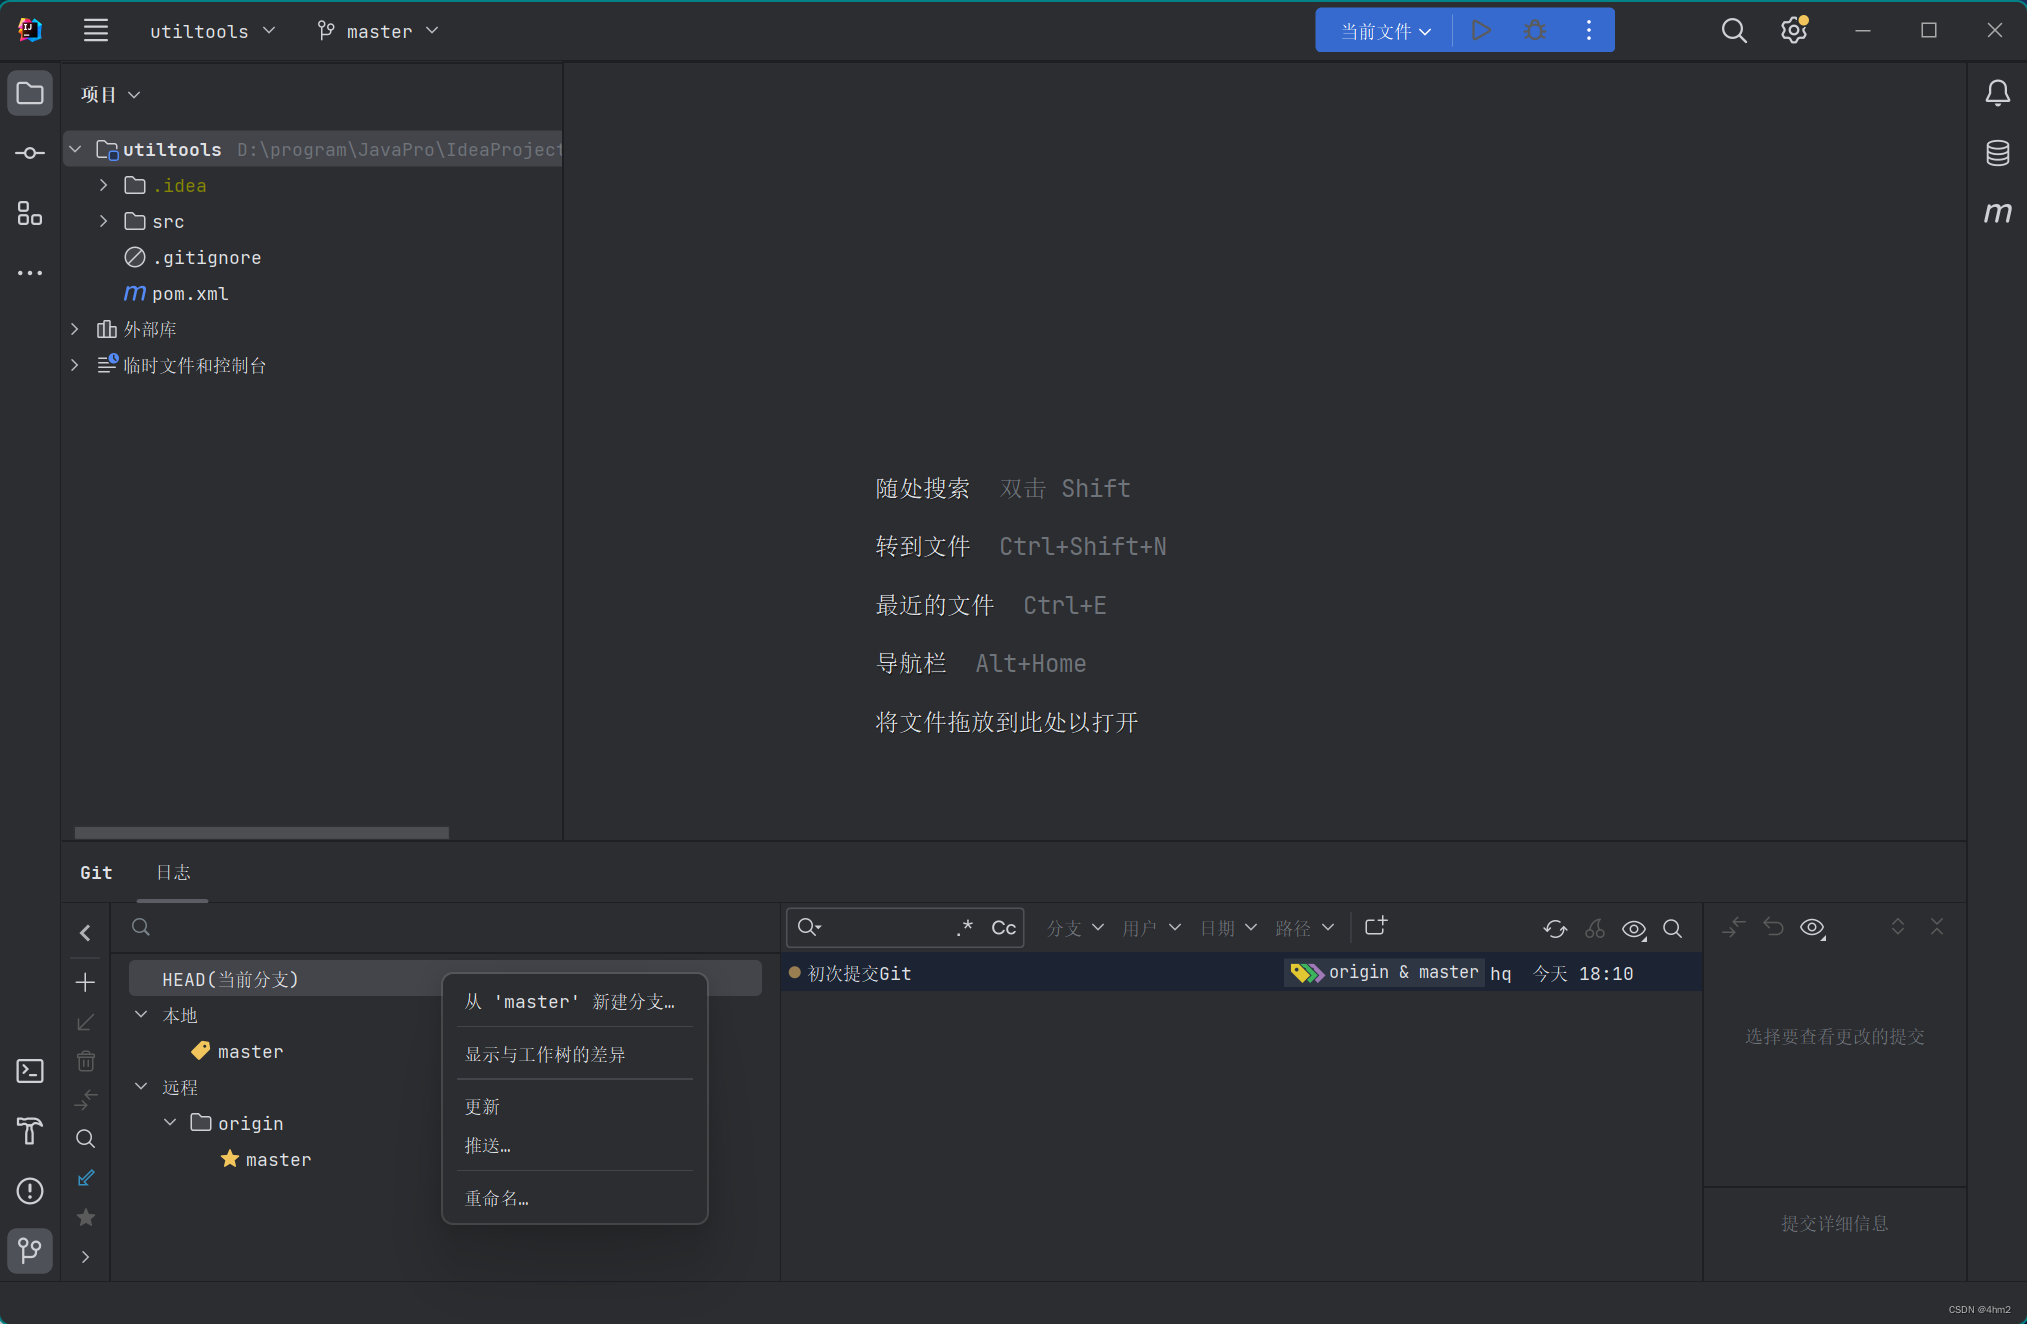Viewport: 2027px width, 1324px height.
Task: Open the .gitignore file
Action: pos(206,257)
